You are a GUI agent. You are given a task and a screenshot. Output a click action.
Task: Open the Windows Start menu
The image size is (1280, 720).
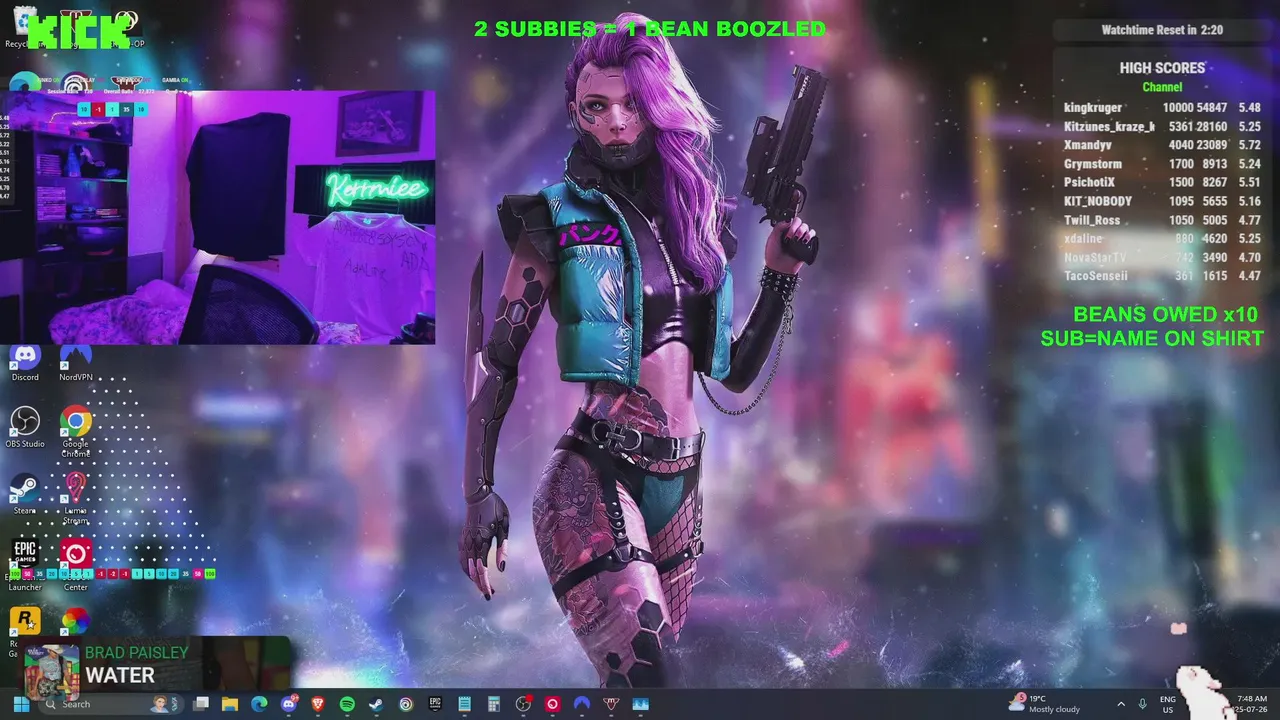coord(21,704)
